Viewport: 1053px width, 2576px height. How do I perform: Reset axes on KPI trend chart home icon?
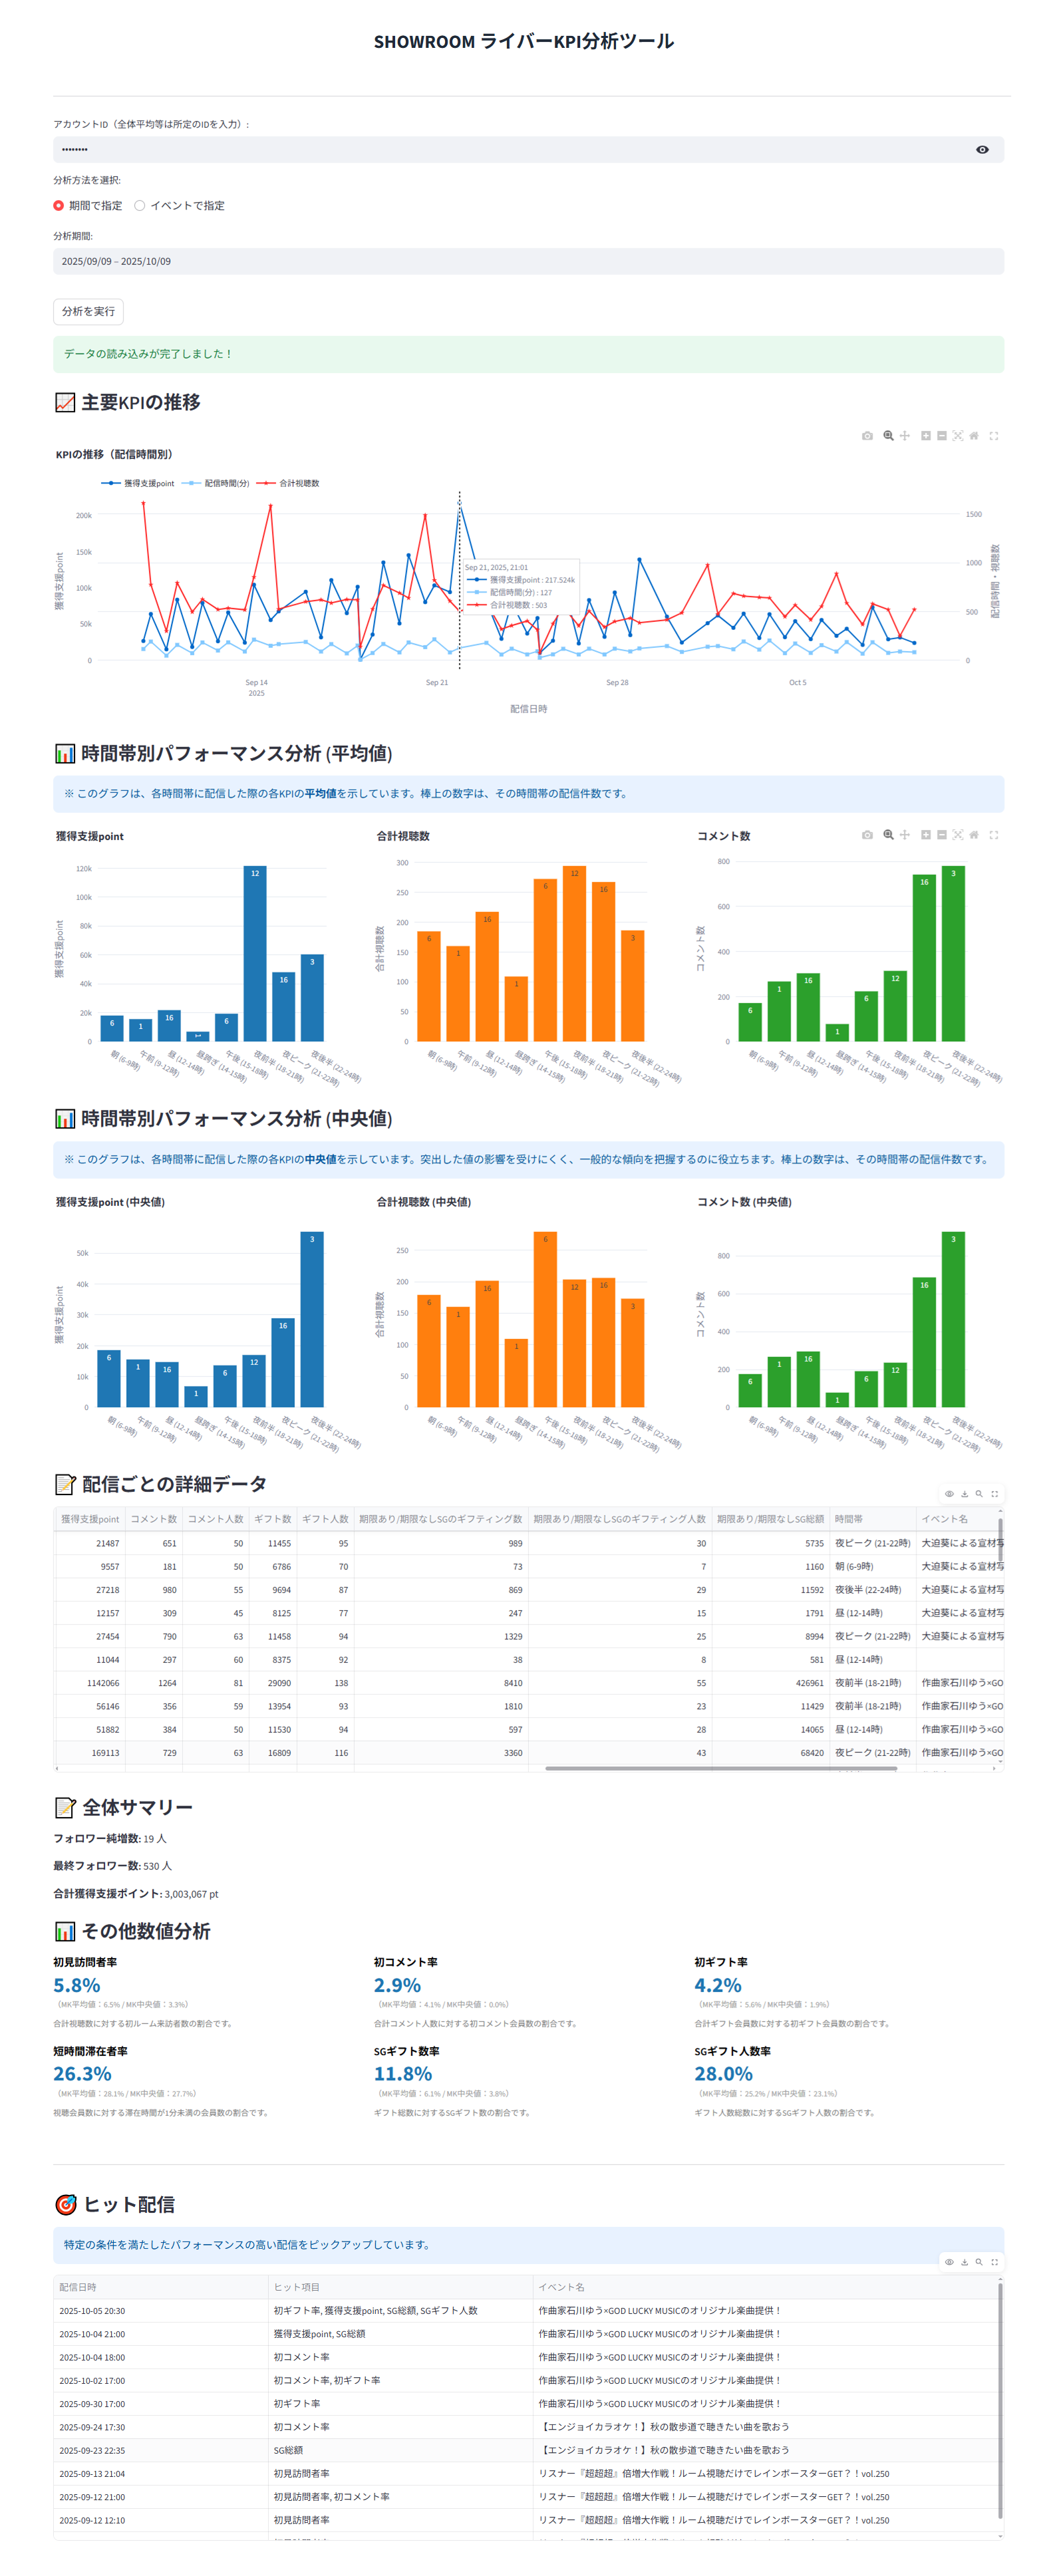pos(974,436)
